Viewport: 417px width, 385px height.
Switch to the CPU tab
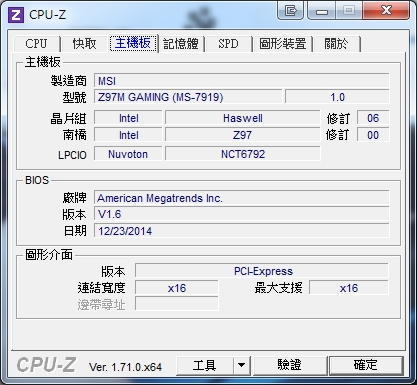(36, 44)
